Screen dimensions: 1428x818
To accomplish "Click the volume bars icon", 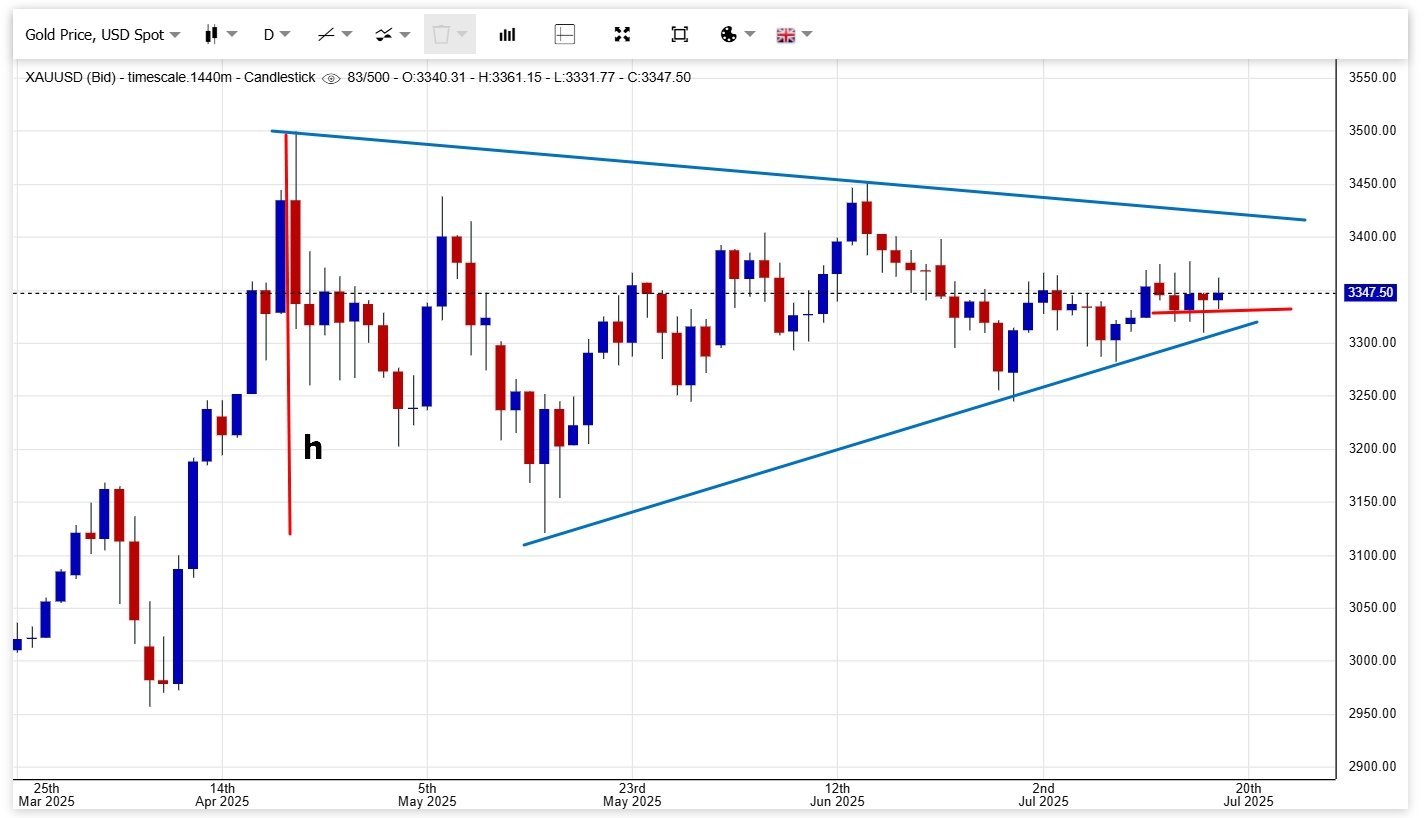I will pos(508,34).
